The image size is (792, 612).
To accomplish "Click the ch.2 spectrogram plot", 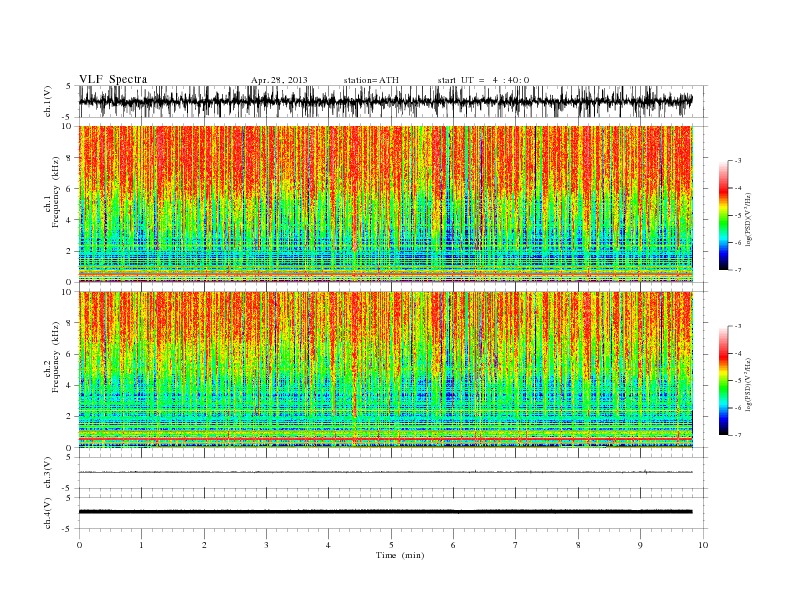I will click(386, 370).
